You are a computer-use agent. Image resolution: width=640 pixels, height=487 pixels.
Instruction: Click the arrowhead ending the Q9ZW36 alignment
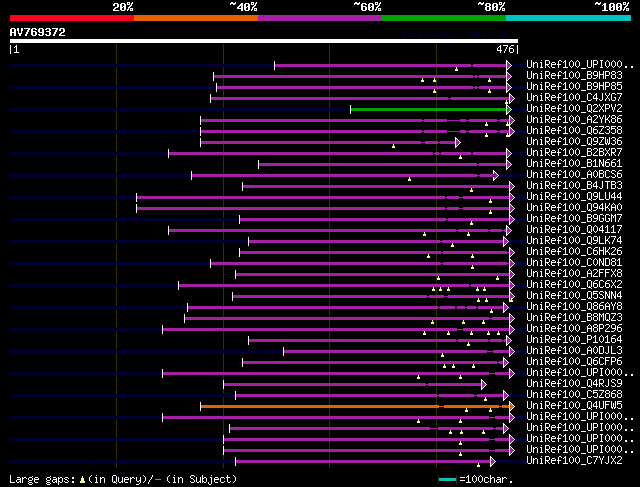(x=458, y=142)
